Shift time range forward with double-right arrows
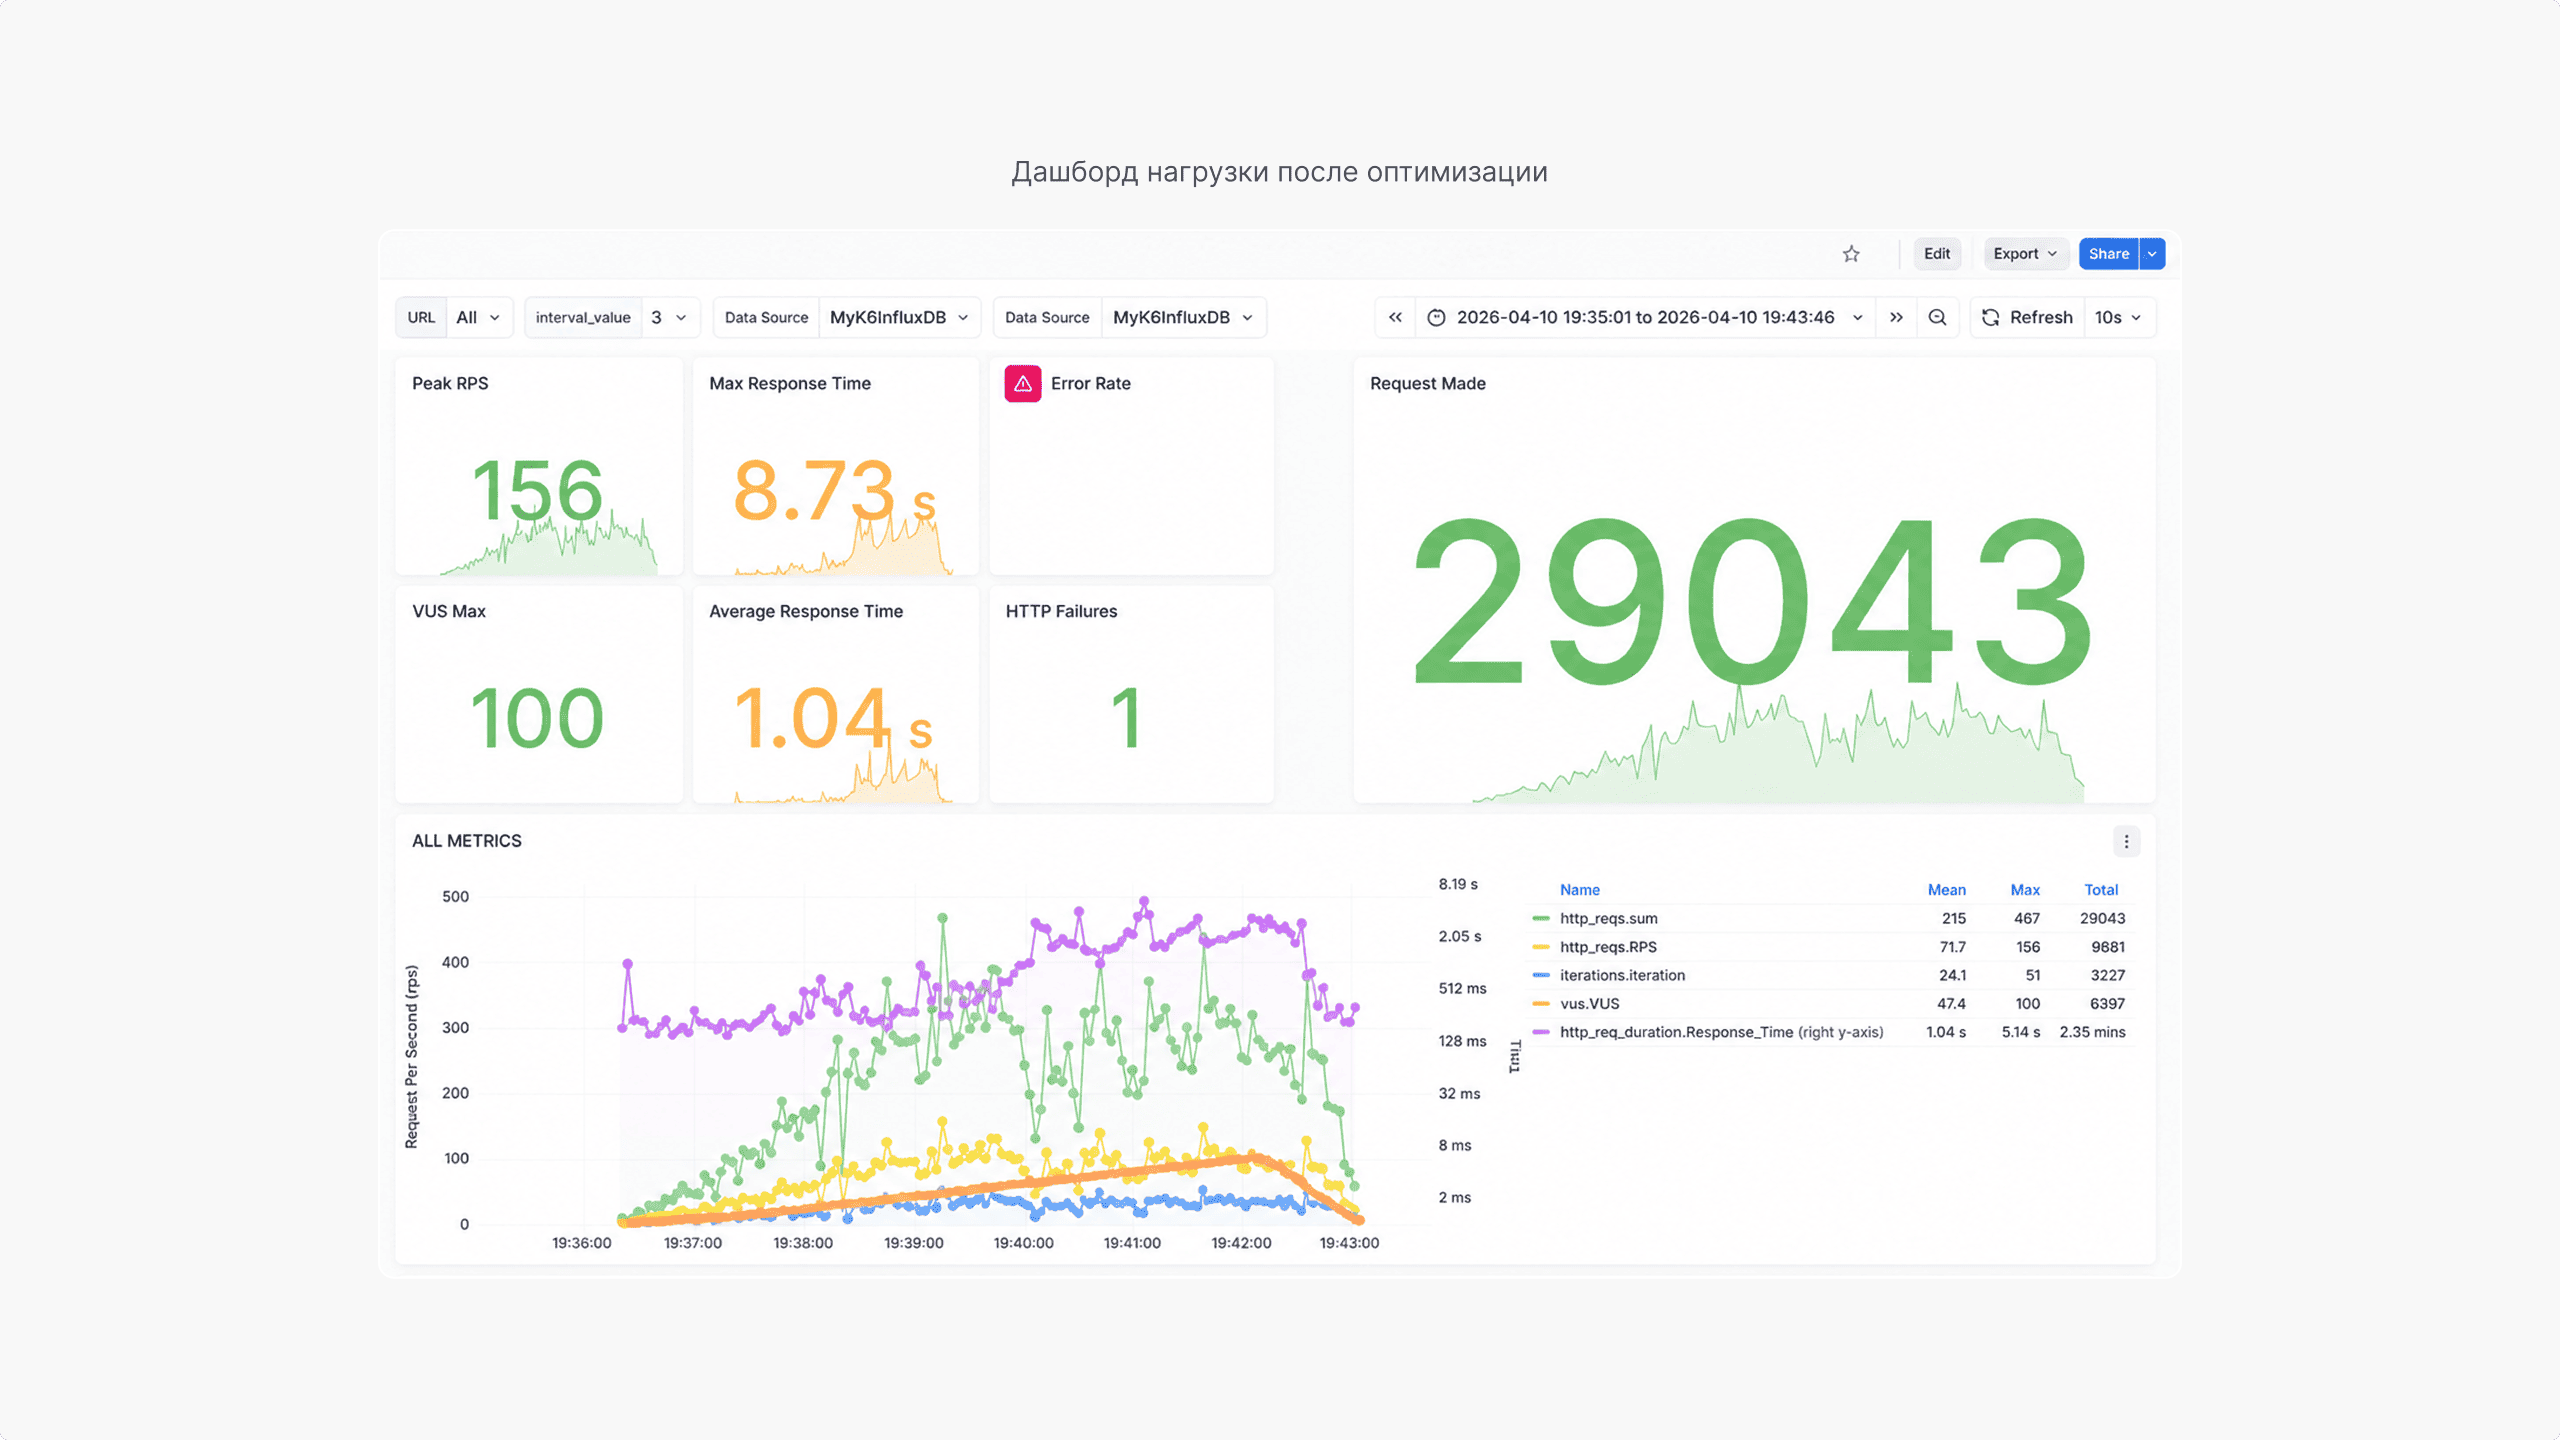Screen dimensions: 2560x1440 pos(1896,317)
